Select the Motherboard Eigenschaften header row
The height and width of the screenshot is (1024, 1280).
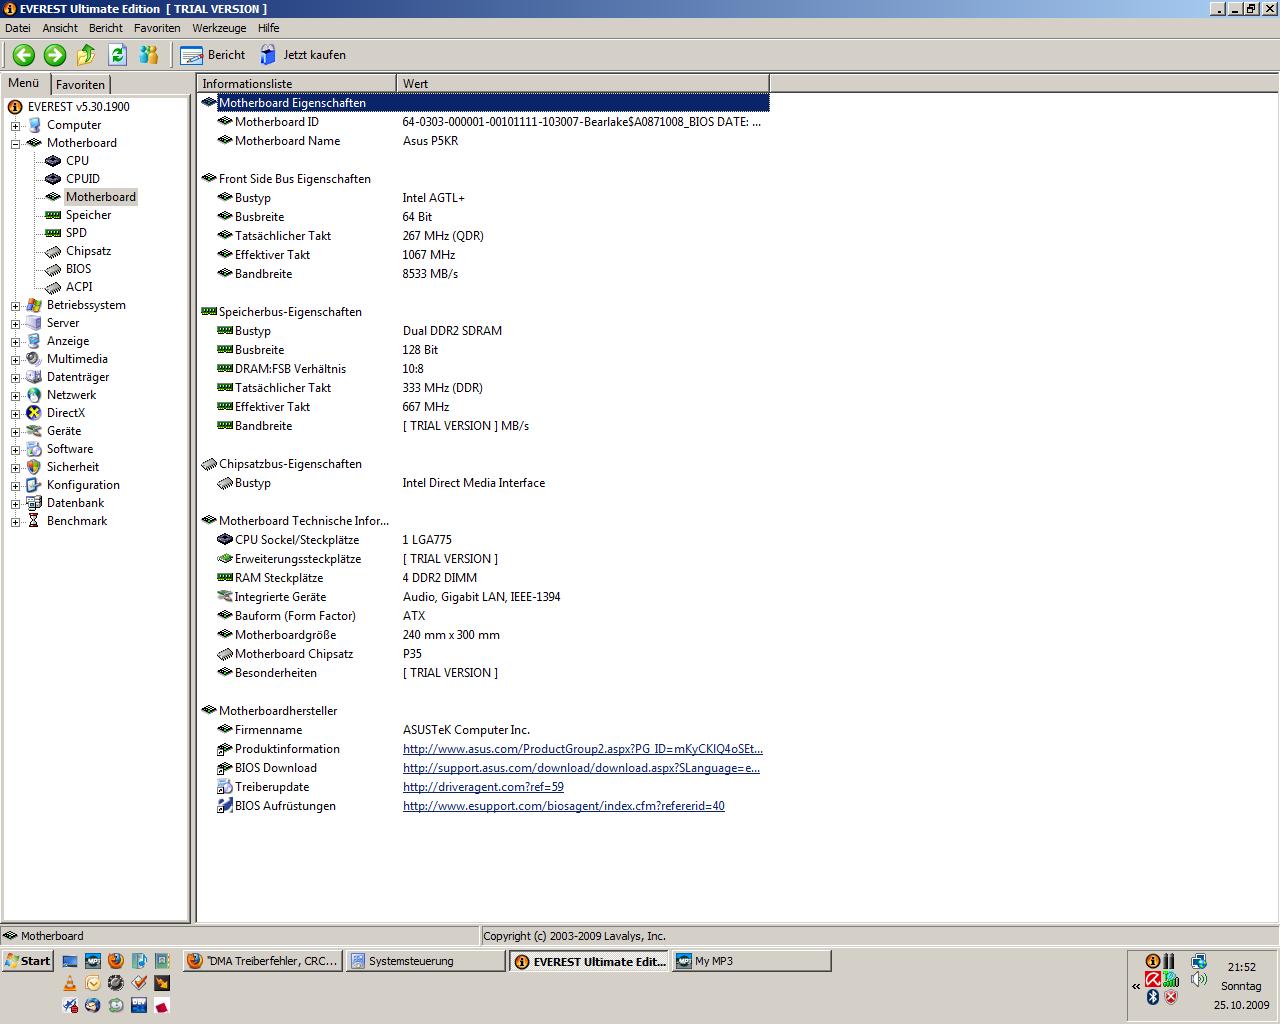tap(484, 103)
